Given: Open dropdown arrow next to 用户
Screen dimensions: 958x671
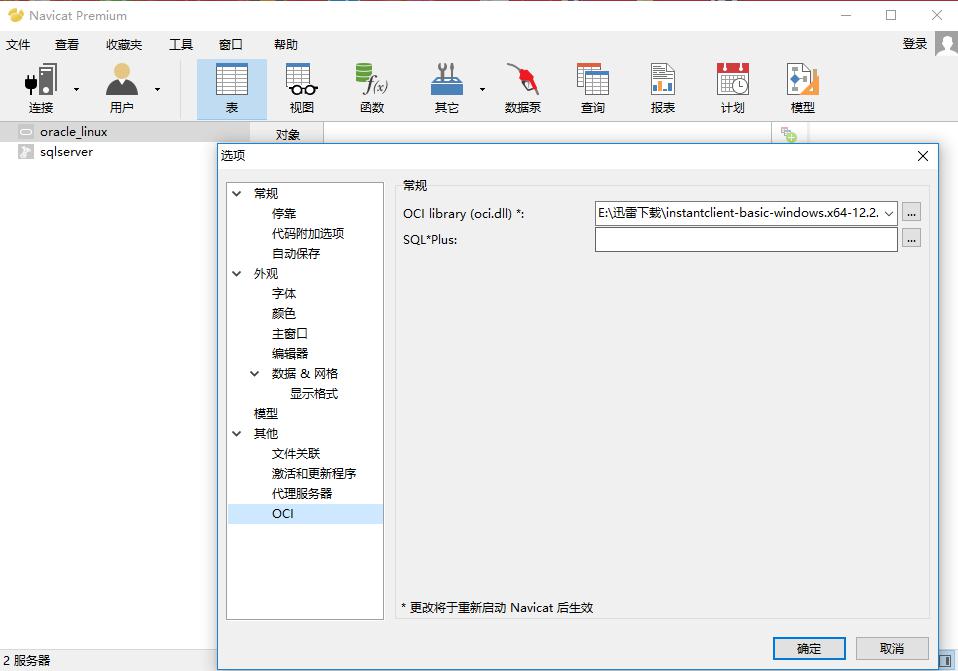Looking at the screenshot, I should 157,89.
